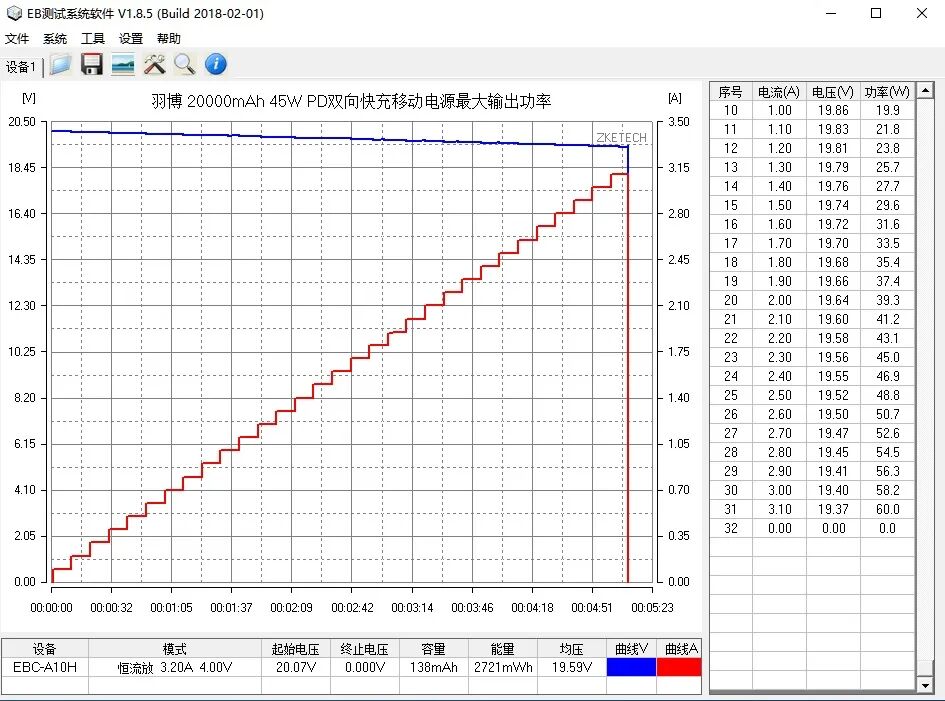Select power cell 43.1 in row 22
Screen dimensions: 945x701
click(887, 338)
